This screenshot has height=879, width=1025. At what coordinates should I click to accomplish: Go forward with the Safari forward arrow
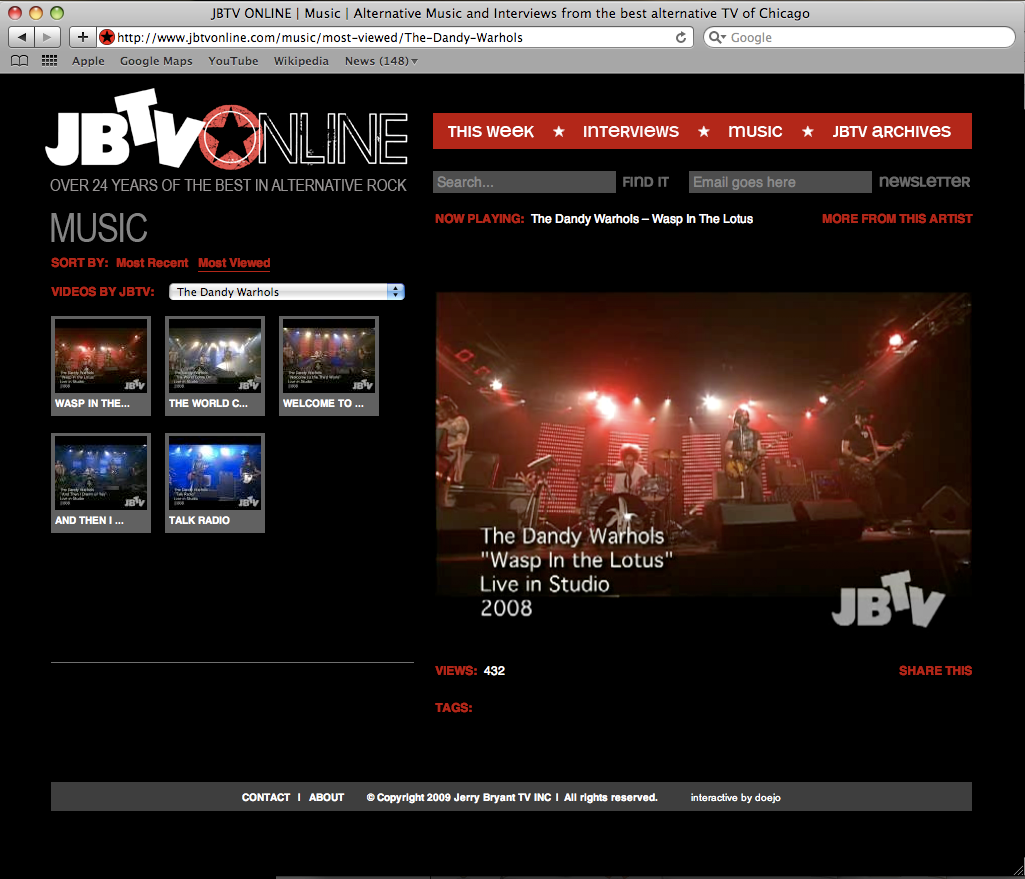click(x=47, y=37)
